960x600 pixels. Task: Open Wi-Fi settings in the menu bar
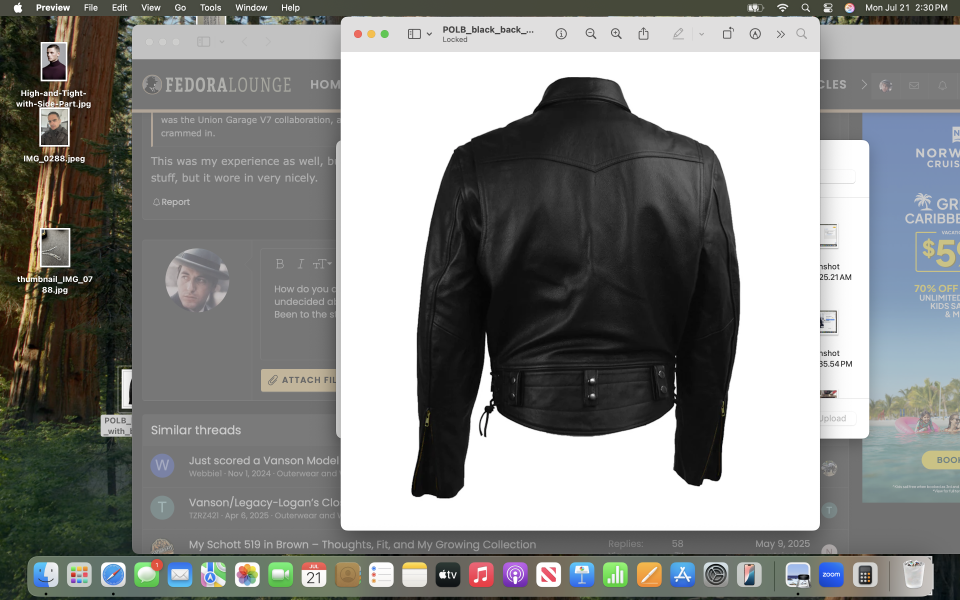tap(782, 7)
